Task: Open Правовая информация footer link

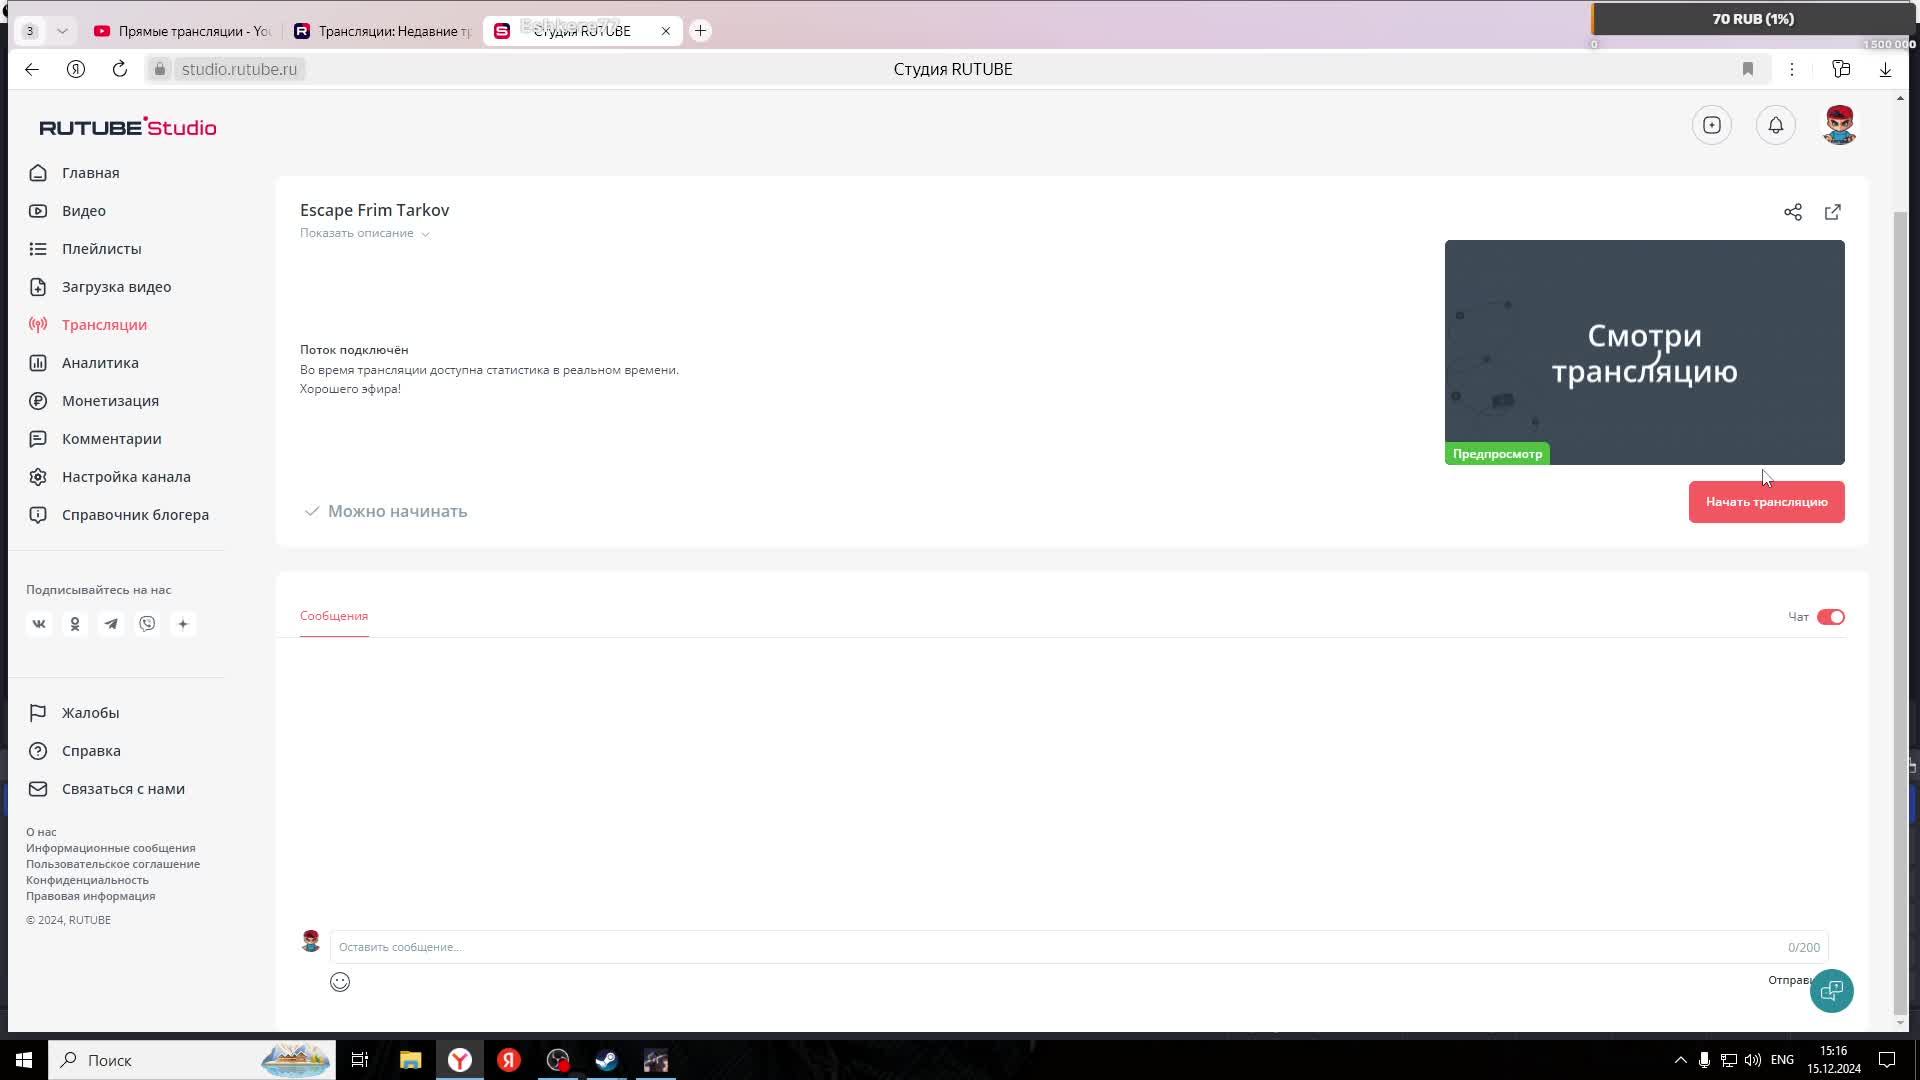Action: tap(90, 896)
